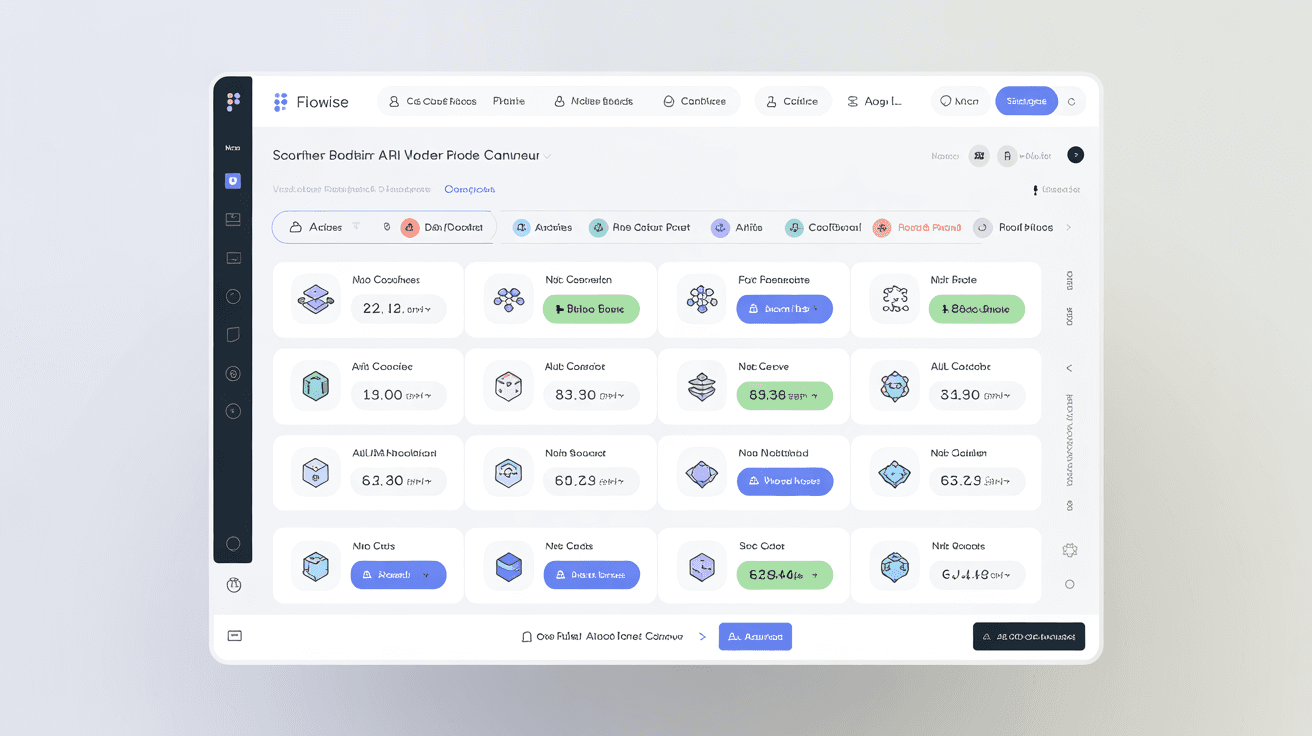The image size is (1312, 736).
Task: Click the hexagon icon on the 628.40 card
Action: 701,567
